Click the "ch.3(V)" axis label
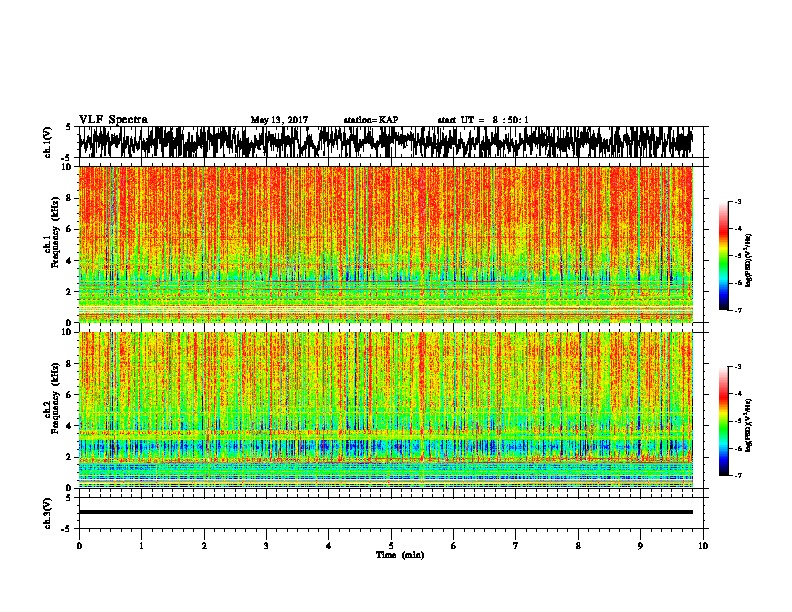The height and width of the screenshot is (612, 792). [48, 513]
